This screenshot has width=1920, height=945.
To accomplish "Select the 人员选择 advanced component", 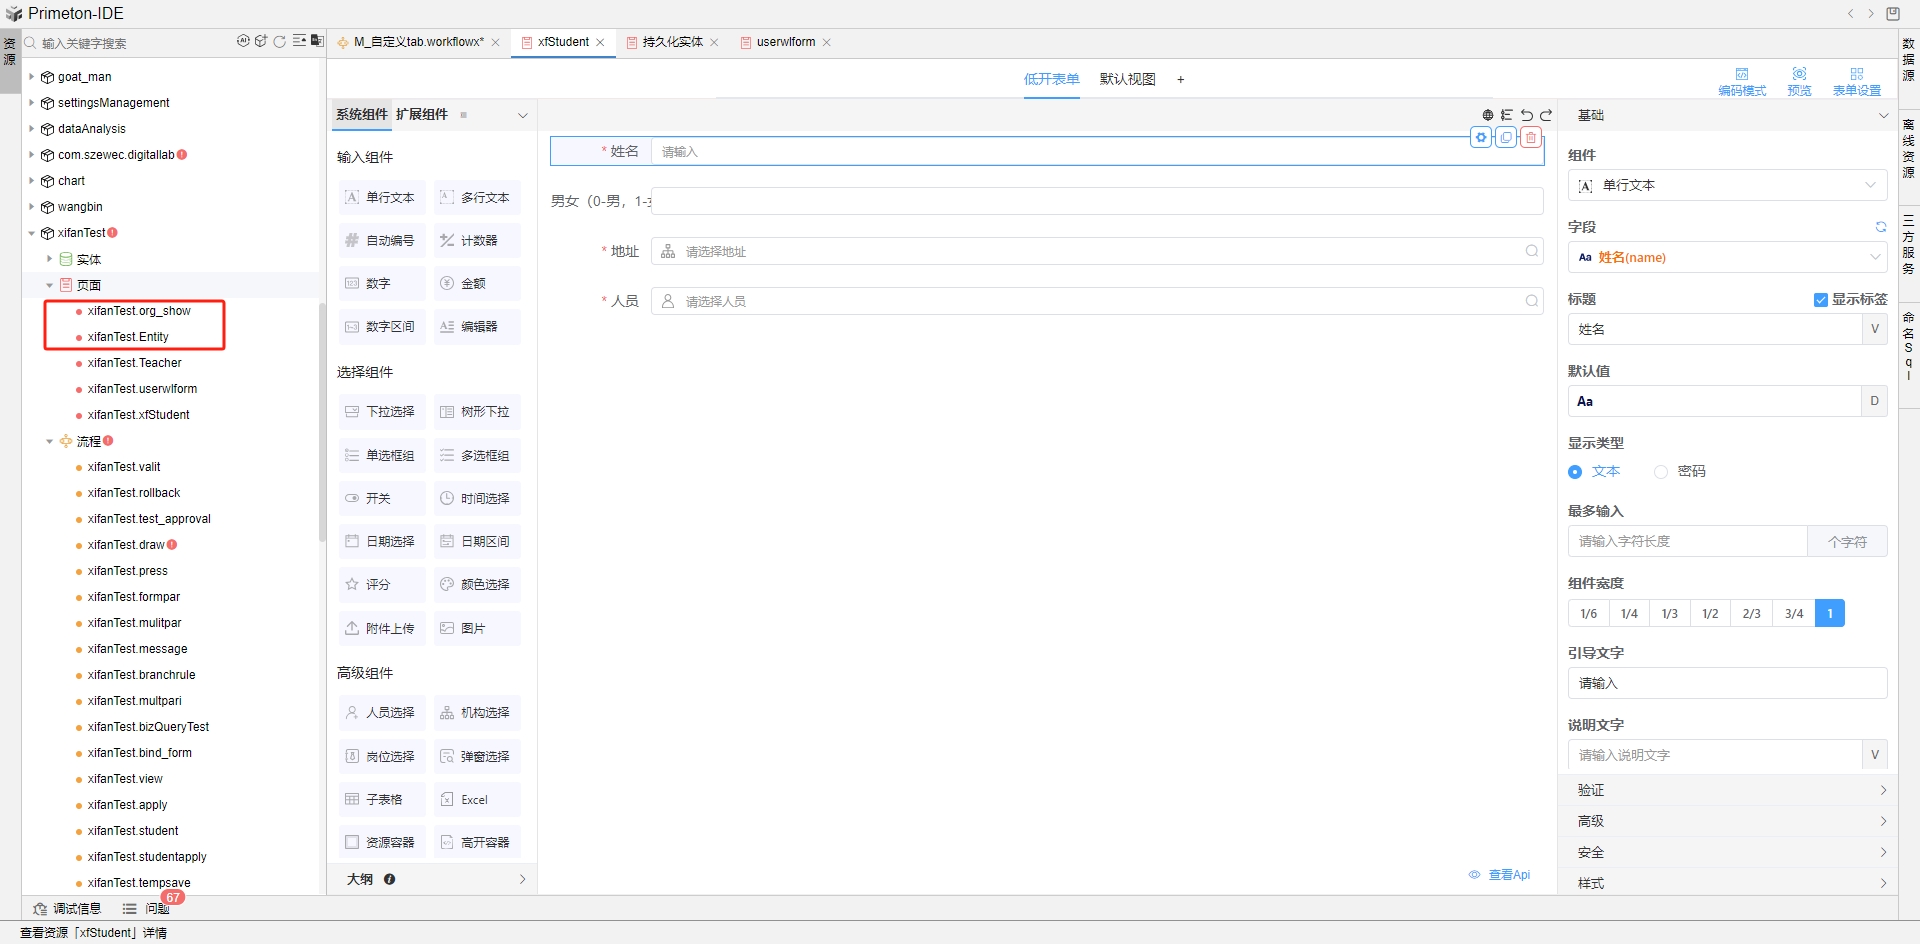I will point(380,712).
